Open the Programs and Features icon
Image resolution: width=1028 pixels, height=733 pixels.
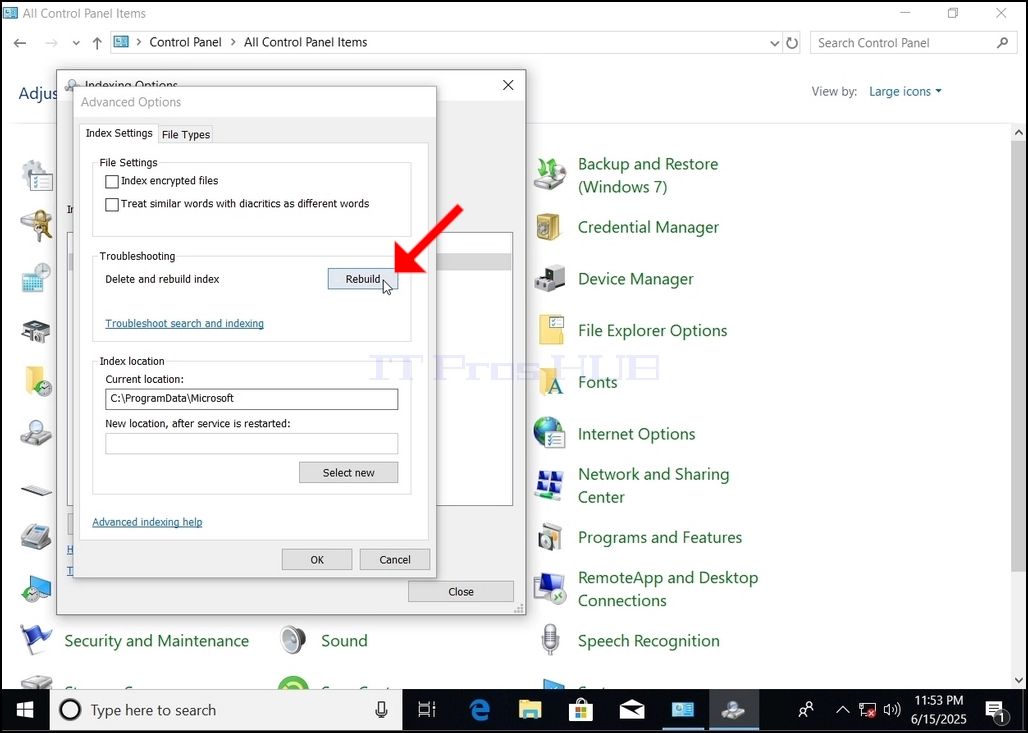(549, 537)
